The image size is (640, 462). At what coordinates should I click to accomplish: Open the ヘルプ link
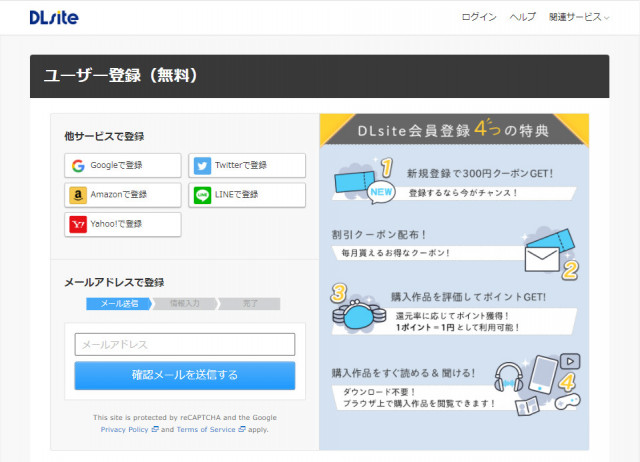tap(522, 17)
